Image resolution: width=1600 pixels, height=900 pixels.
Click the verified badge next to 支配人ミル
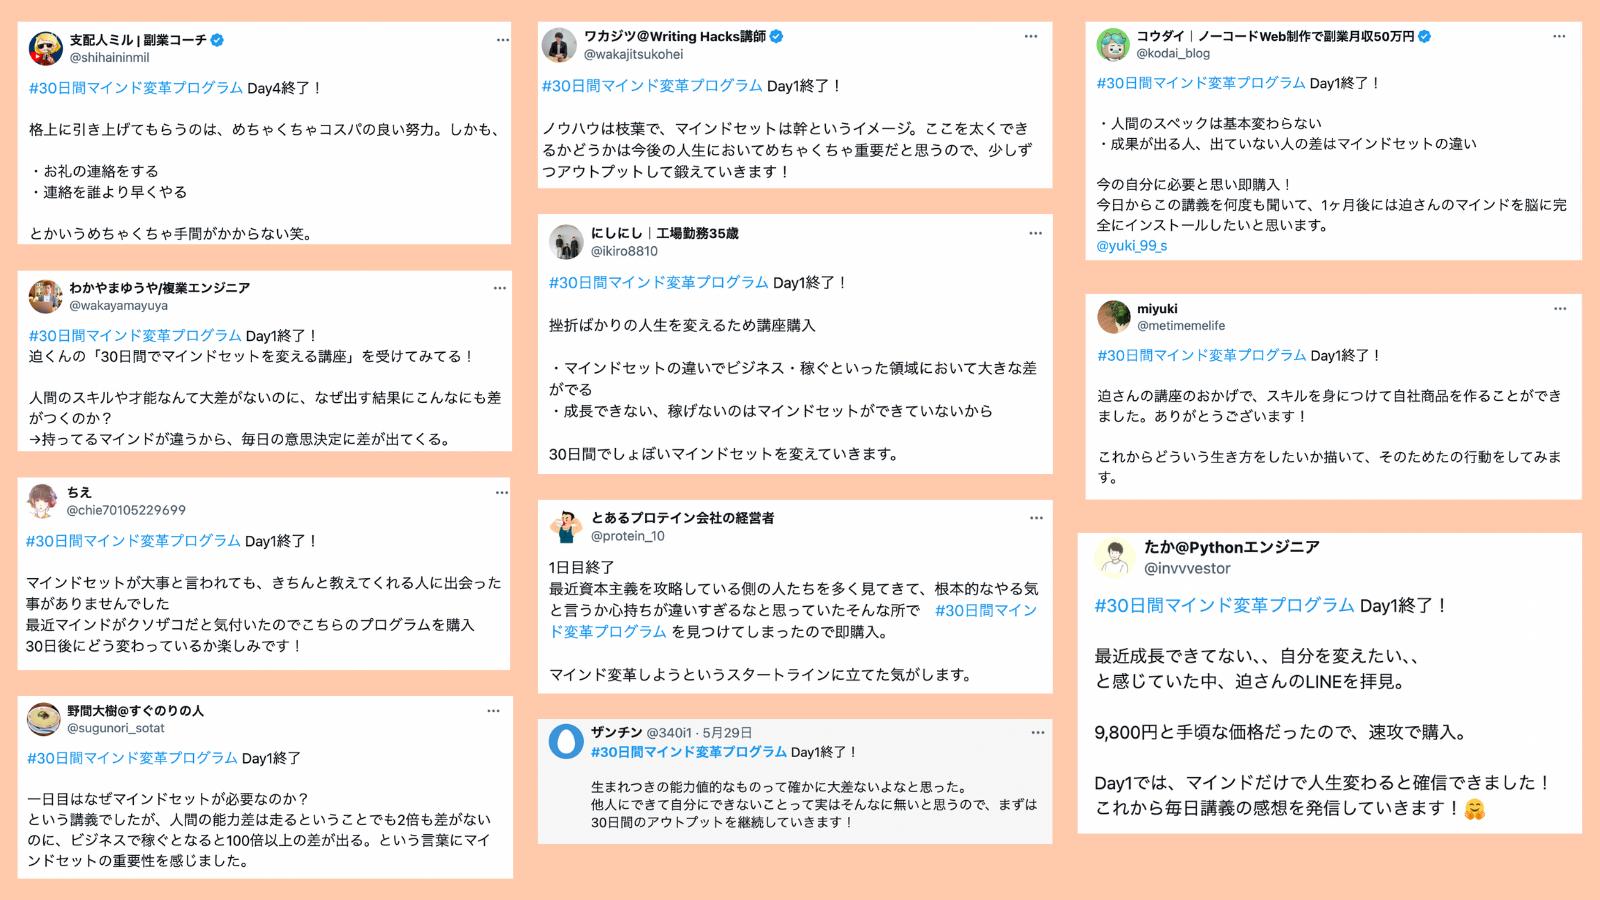[x=217, y=40]
